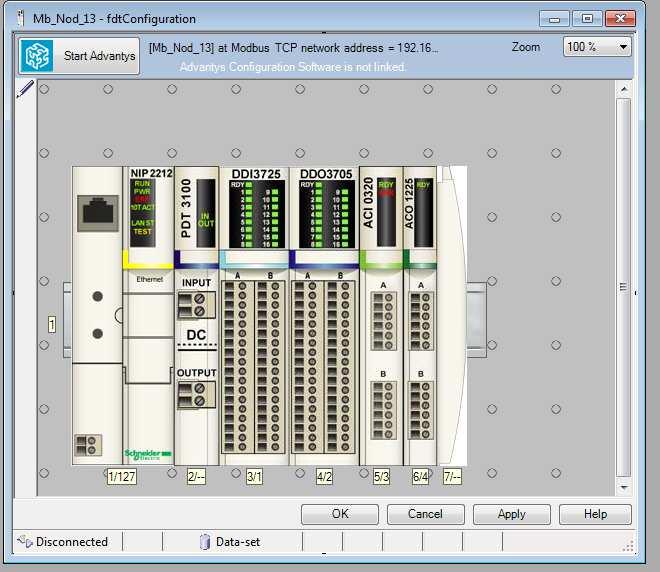Click the NIP 2212 power connector at bottom
This screenshot has height=572, width=660.
(88, 445)
